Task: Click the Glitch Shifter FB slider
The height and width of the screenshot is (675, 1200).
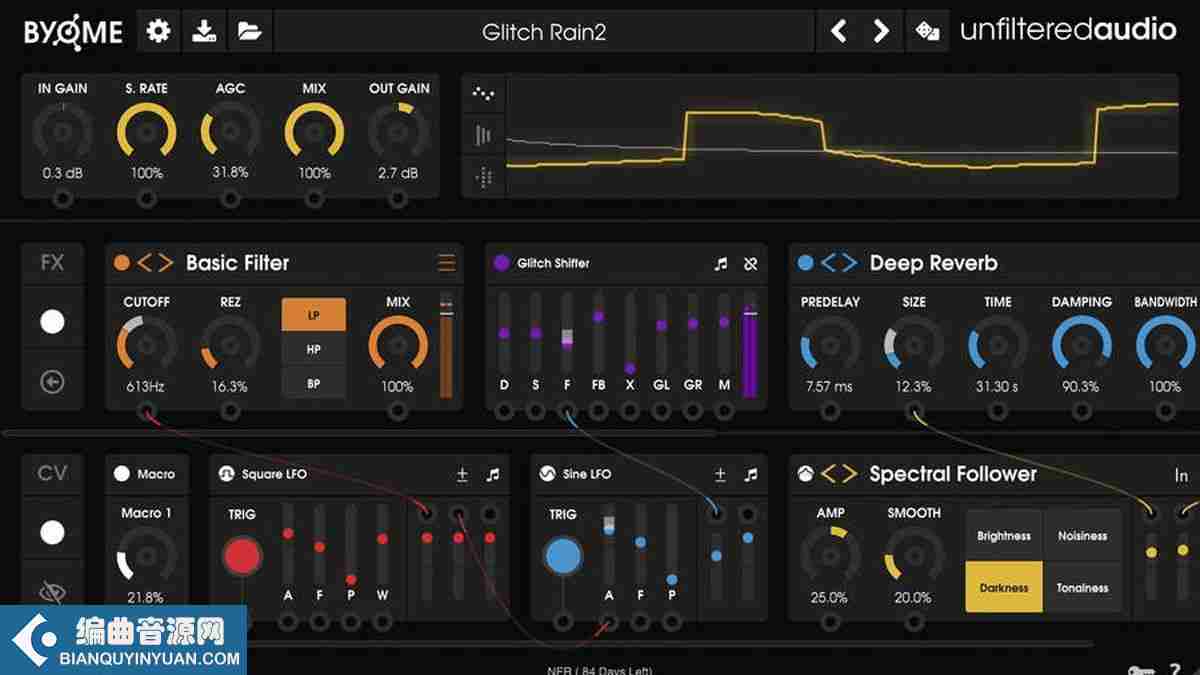Action: [598, 331]
